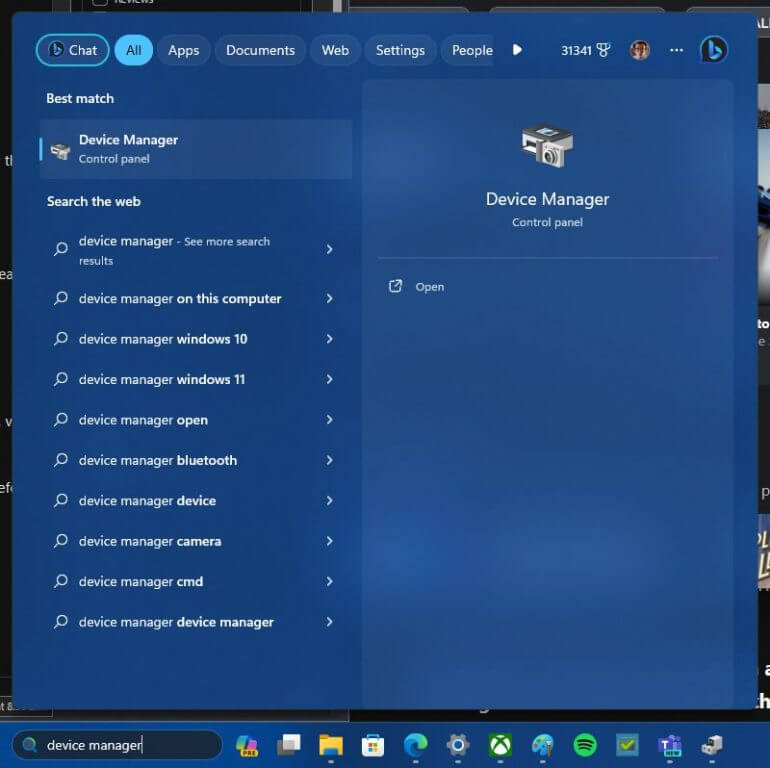Open Microsoft Edge from taskbar
The width and height of the screenshot is (770, 768).
[415, 745]
